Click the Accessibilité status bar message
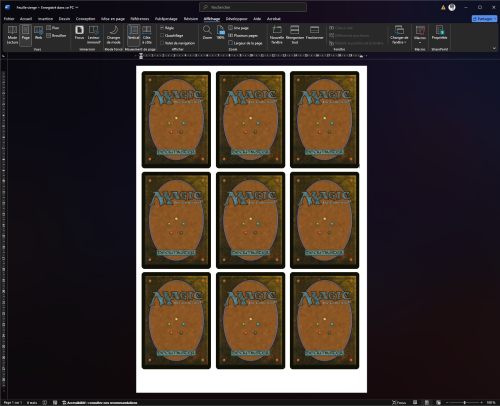This screenshot has width=500, height=406. pos(100,403)
